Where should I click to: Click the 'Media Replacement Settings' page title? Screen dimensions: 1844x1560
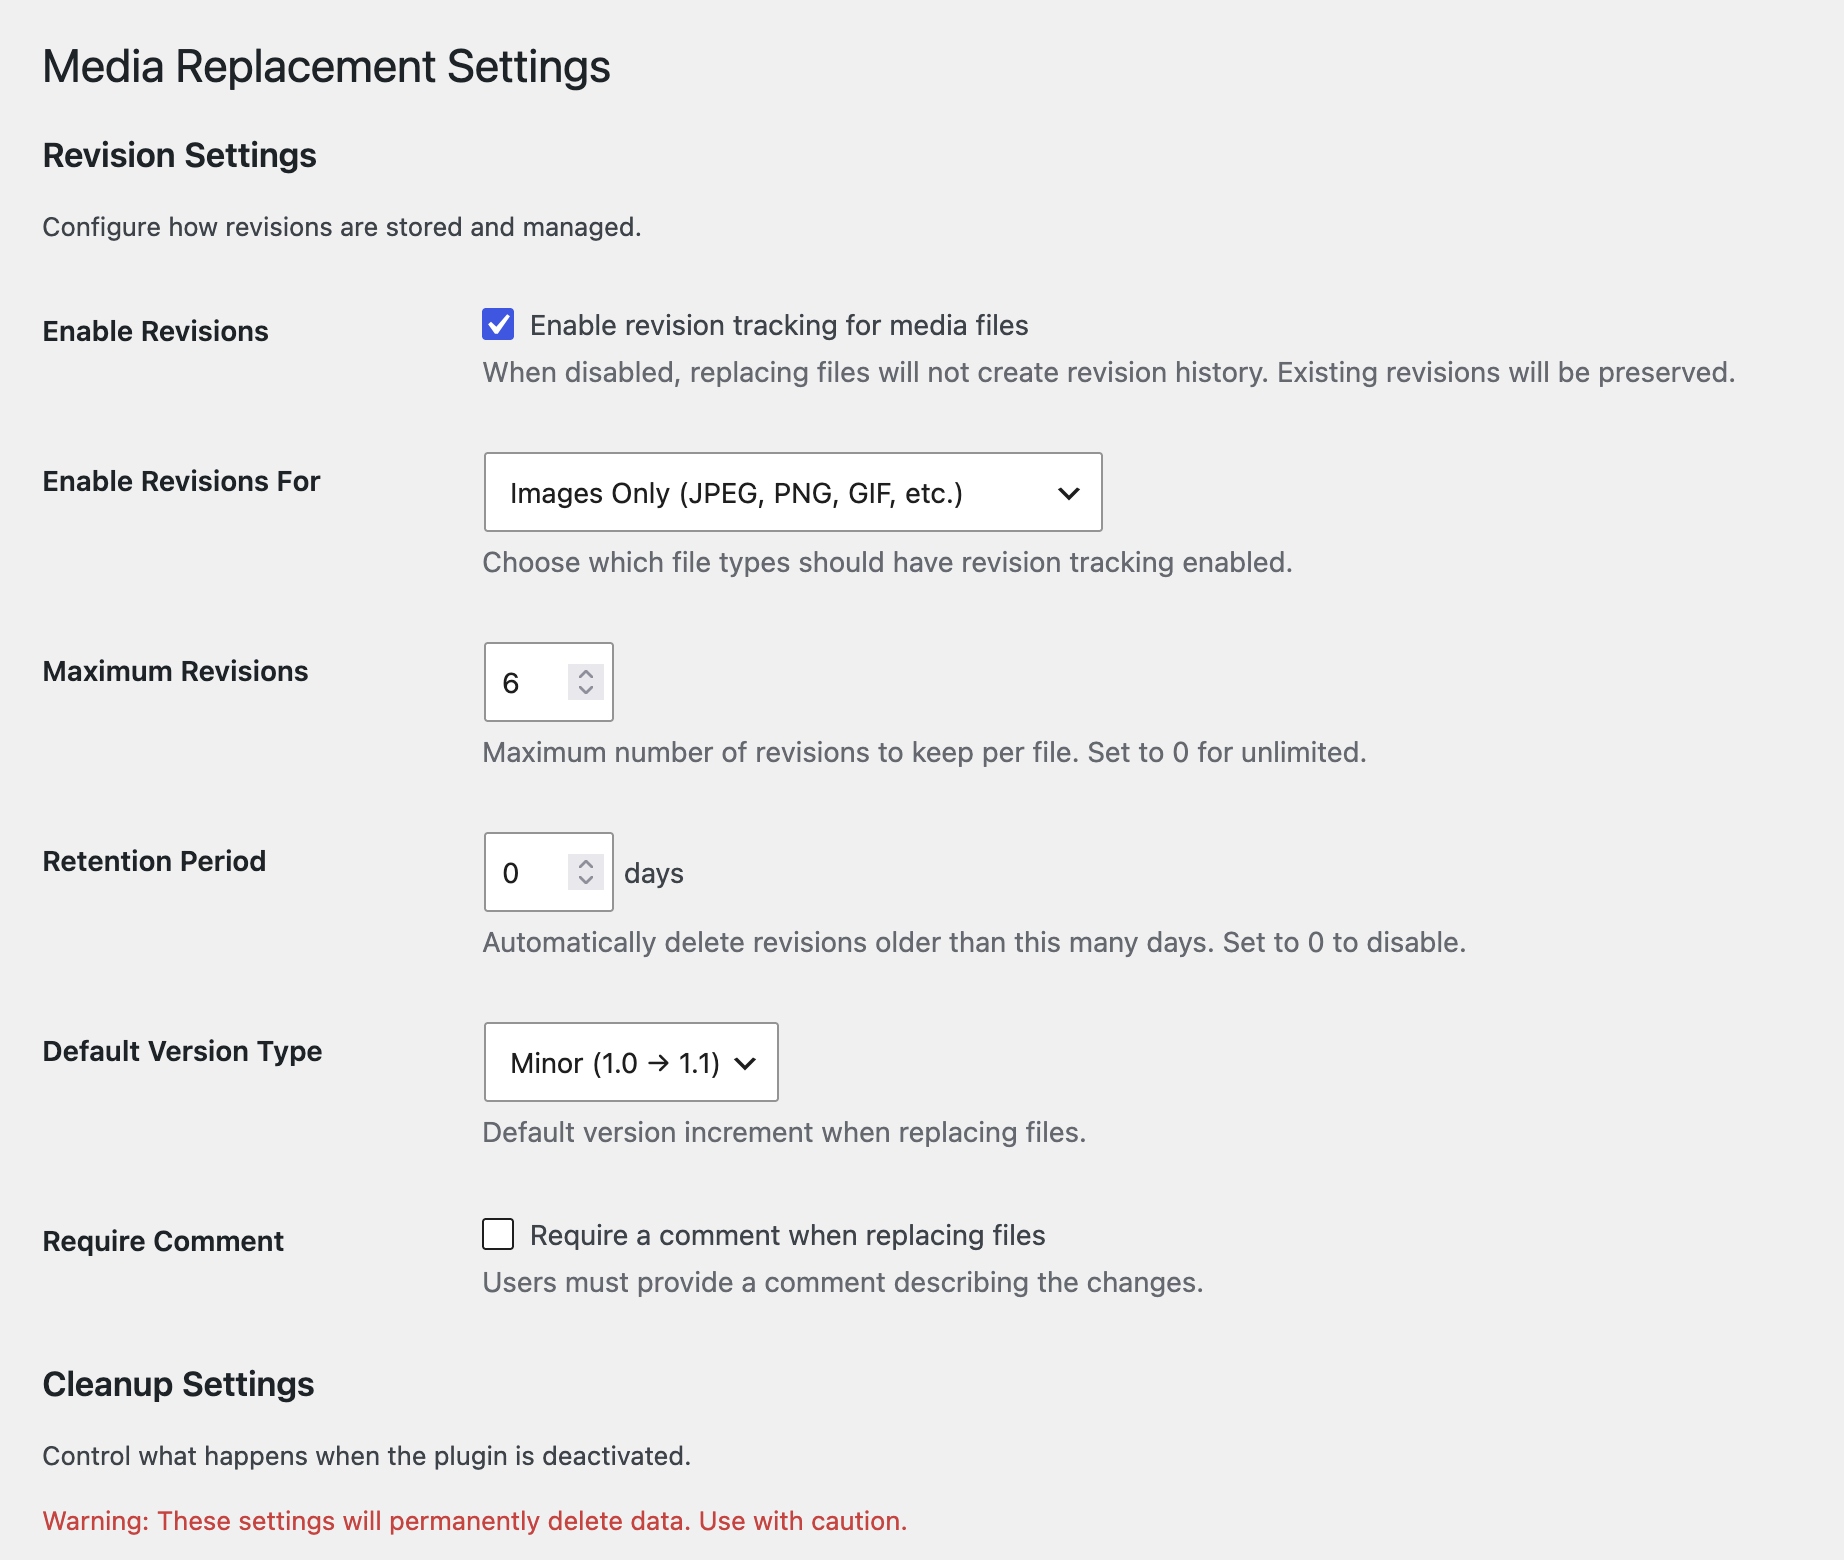click(326, 67)
